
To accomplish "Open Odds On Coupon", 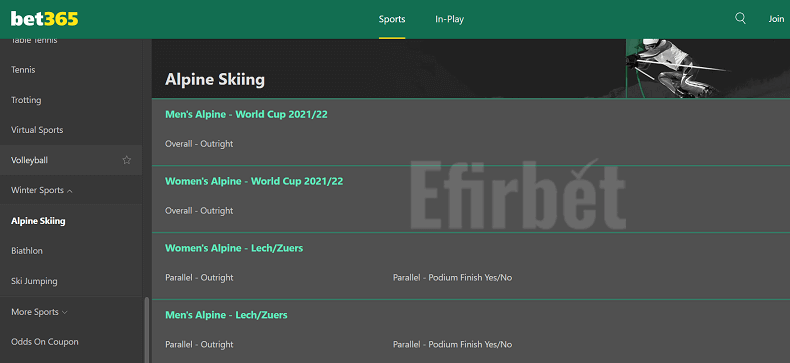I will (45, 342).
